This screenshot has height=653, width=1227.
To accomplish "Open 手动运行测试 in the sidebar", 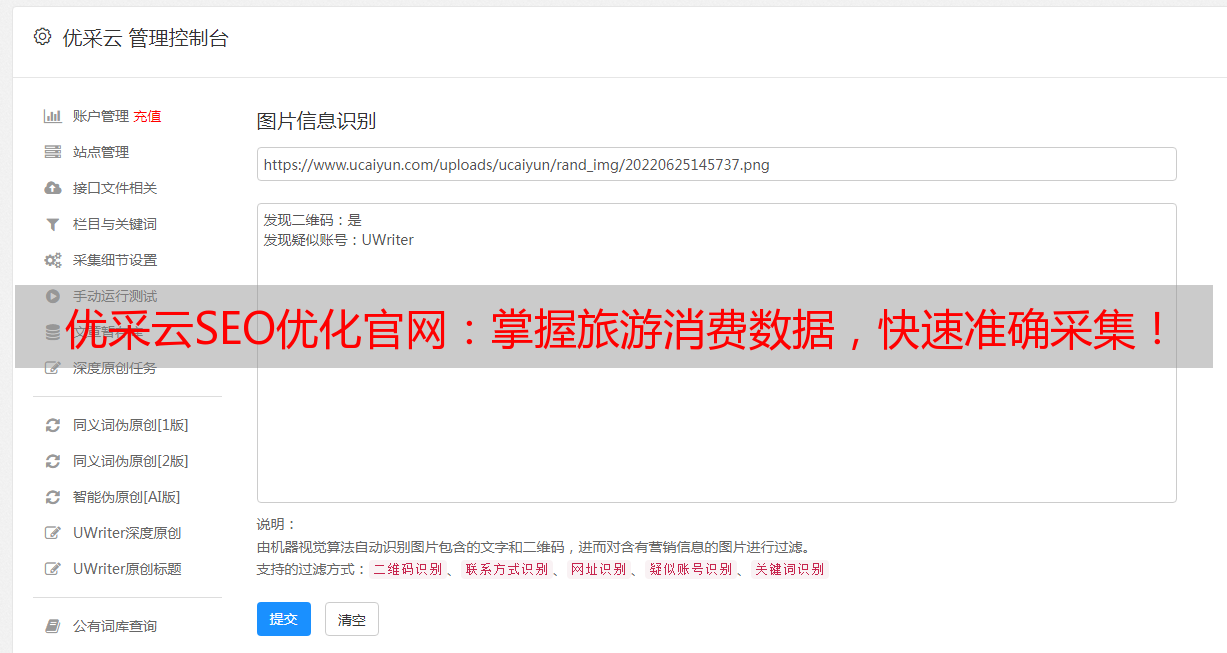I will (114, 296).
